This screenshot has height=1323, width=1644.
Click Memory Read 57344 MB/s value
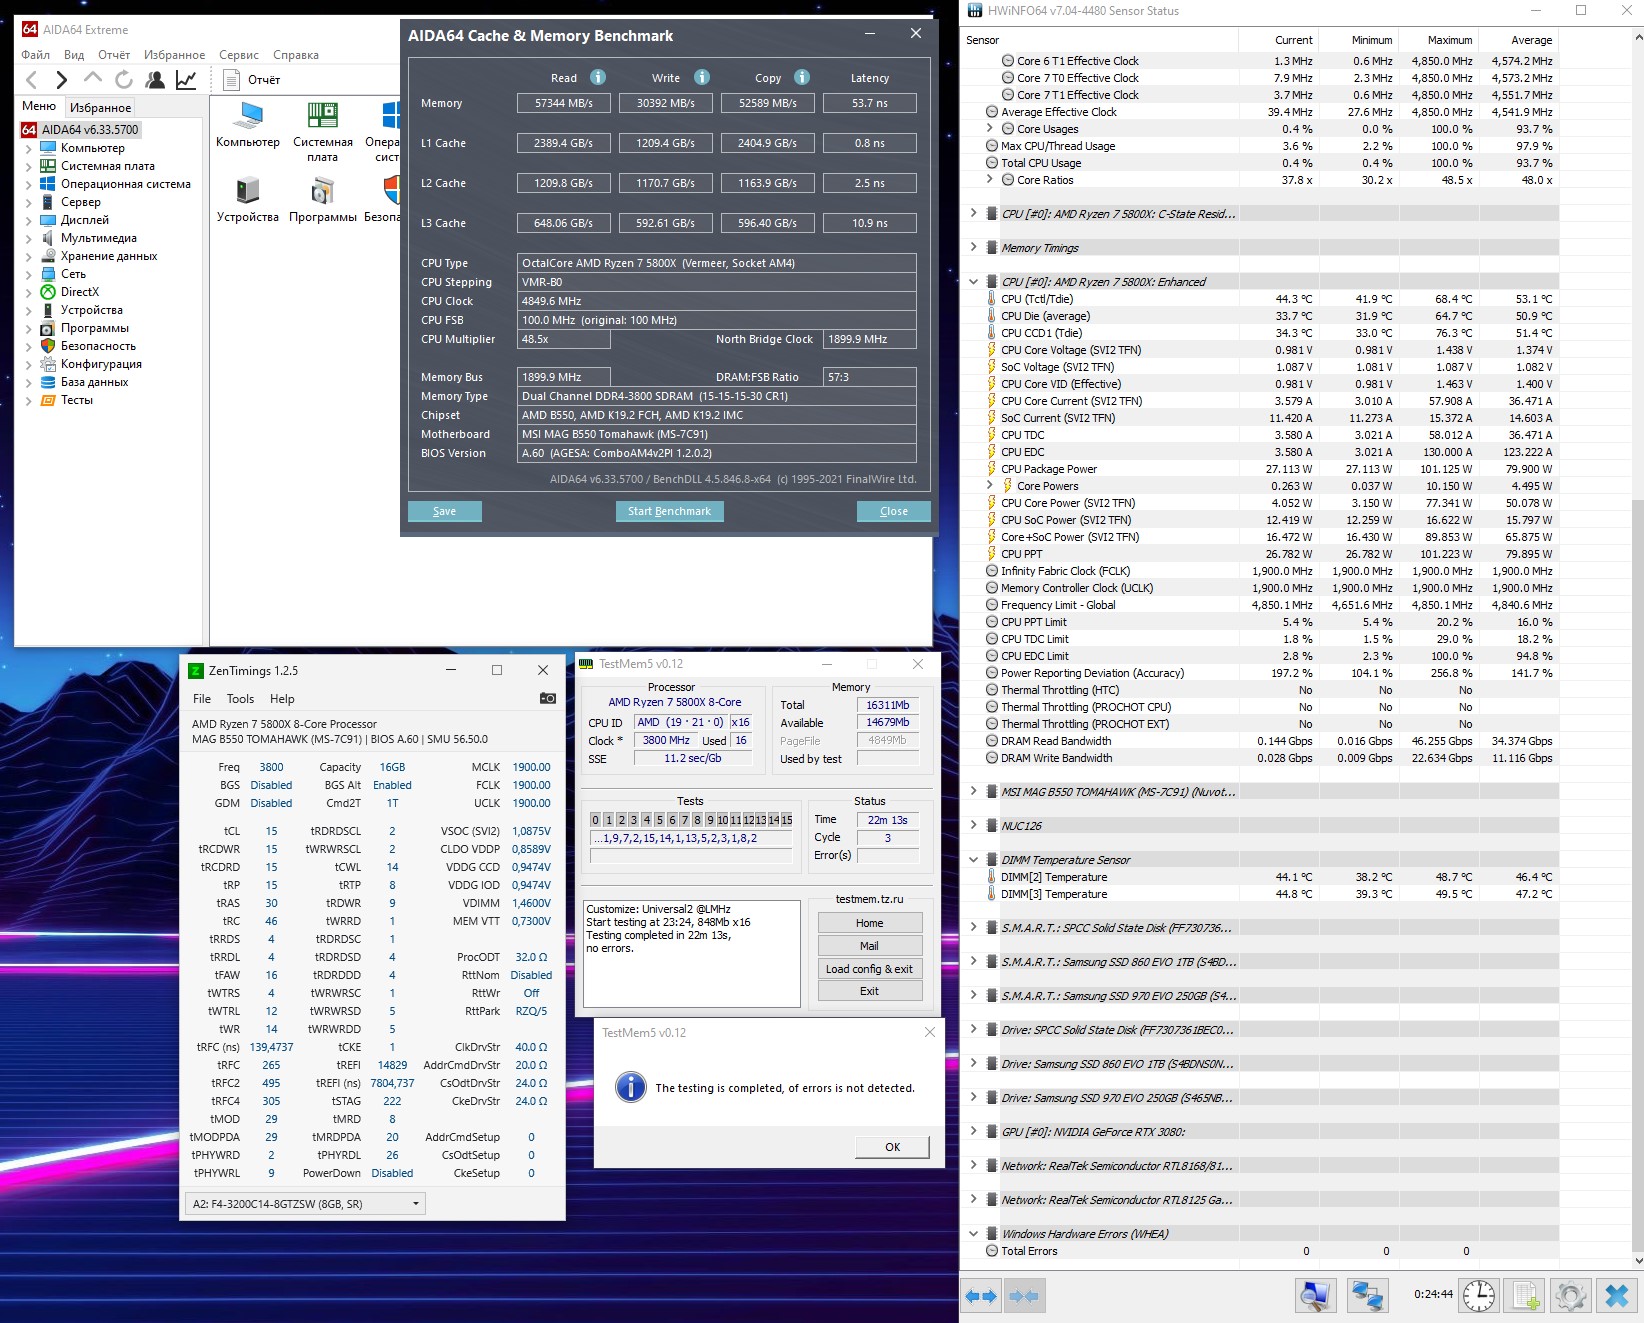[564, 103]
